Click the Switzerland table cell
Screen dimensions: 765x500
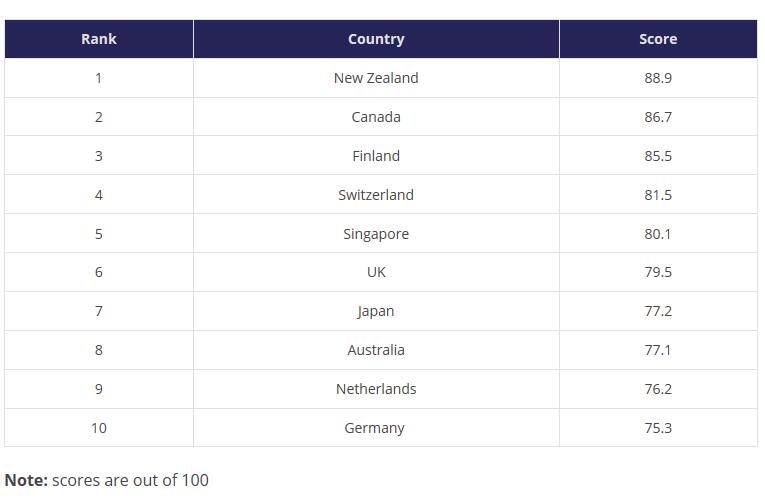[376, 195]
